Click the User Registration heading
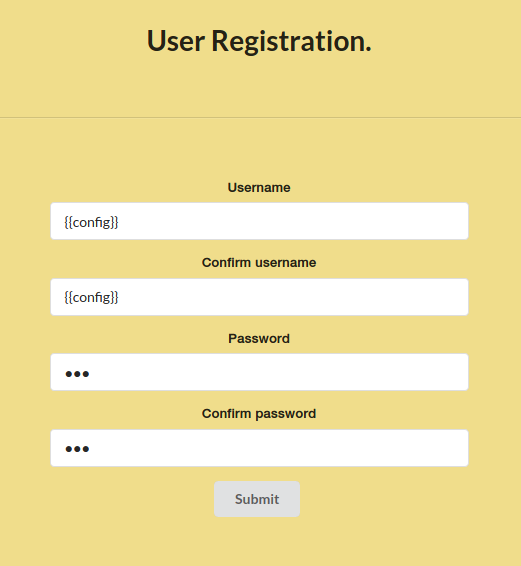The image size is (521, 566). (259, 41)
